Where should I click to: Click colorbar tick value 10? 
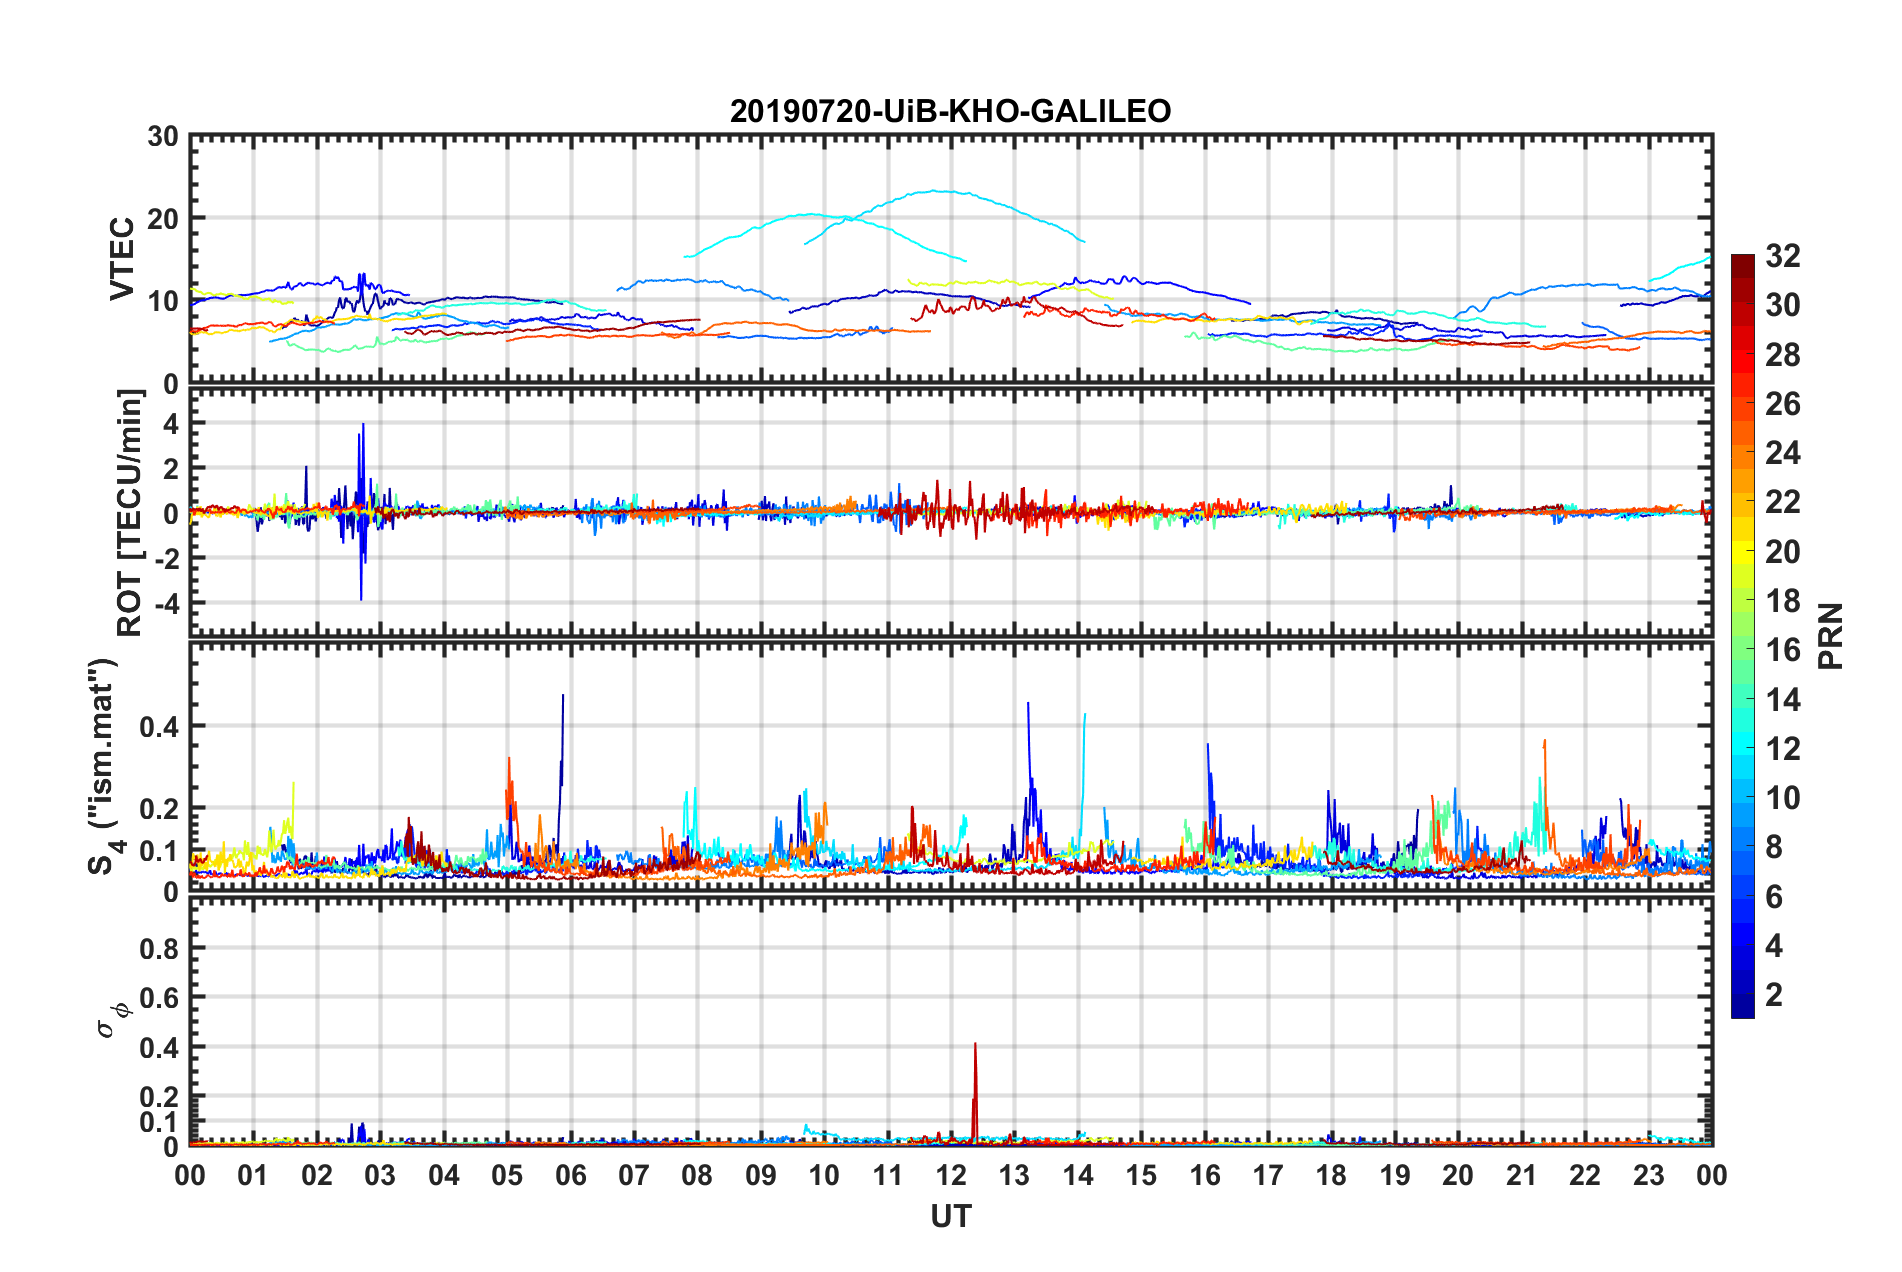1782,798
